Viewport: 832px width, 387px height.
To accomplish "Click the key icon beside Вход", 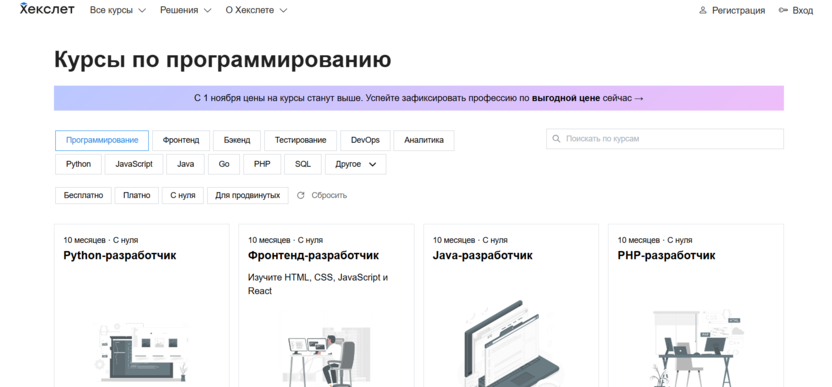I will (x=783, y=10).
